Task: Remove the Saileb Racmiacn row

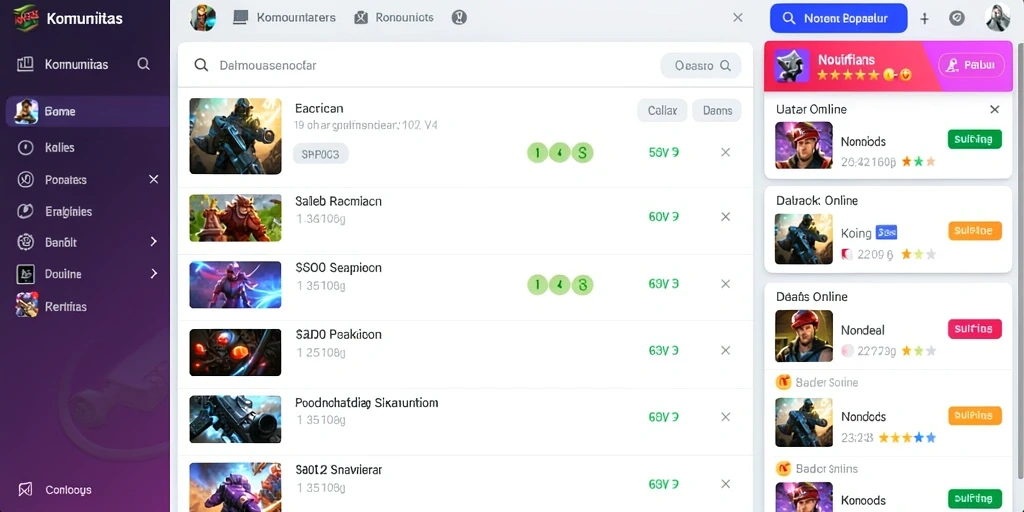Action: click(725, 216)
